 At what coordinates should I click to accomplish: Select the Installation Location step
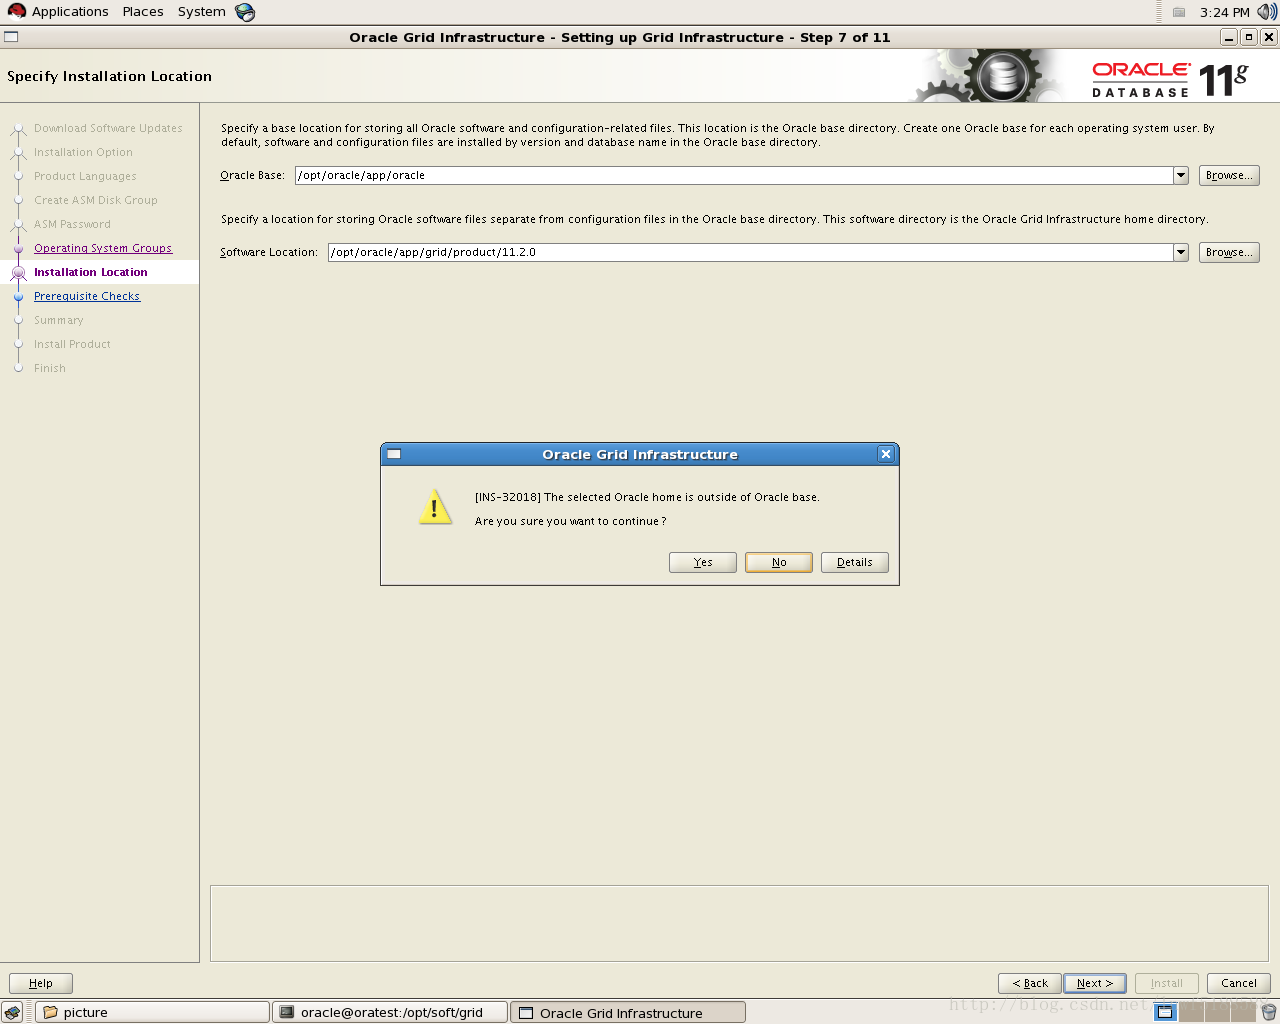click(x=90, y=272)
